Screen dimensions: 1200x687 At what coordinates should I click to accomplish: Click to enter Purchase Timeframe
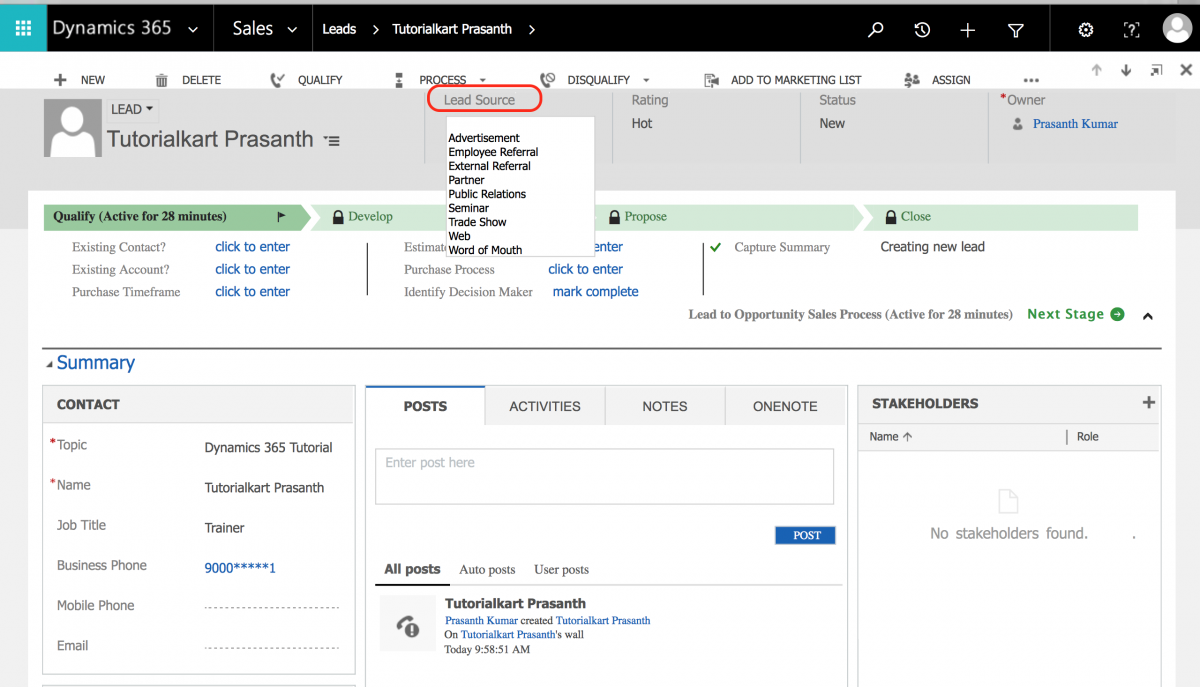tap(252, 292)
